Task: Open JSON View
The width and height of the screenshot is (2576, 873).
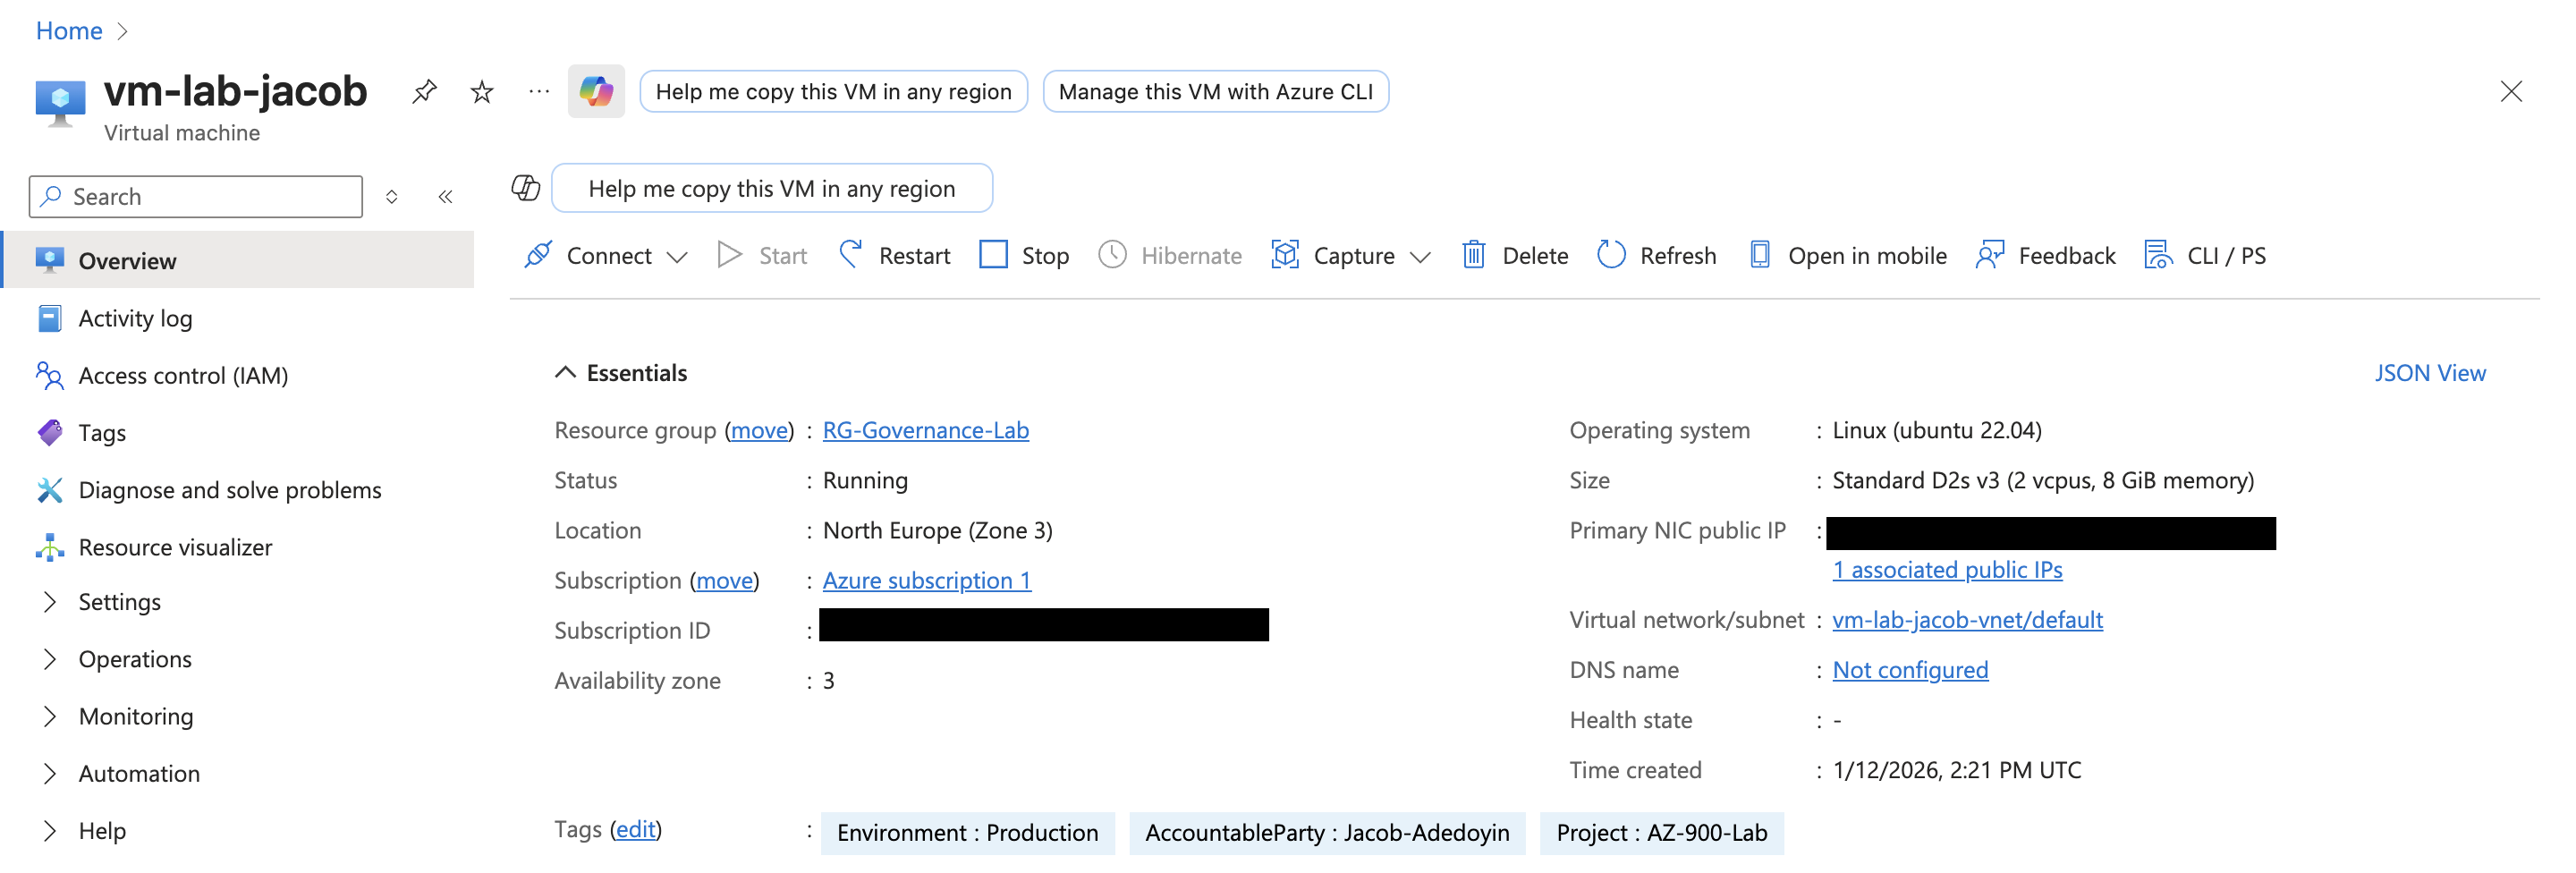Action: click(x=2429, y=373)
